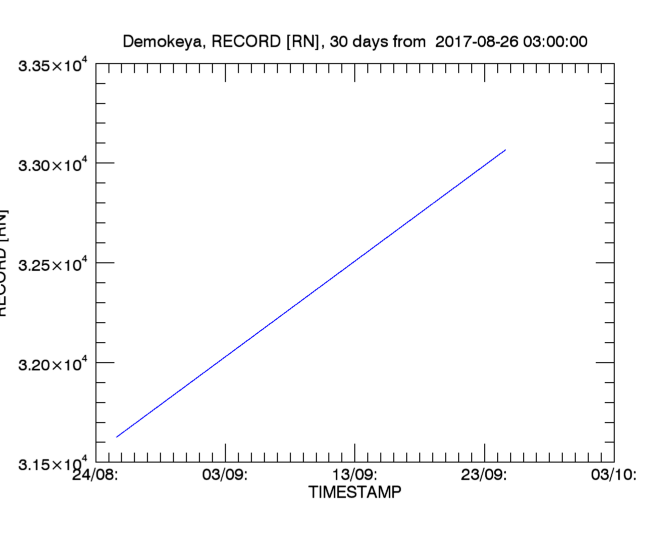
Task: Click the blue line above the 03/09 tick
Action: [x=226, y=356]
